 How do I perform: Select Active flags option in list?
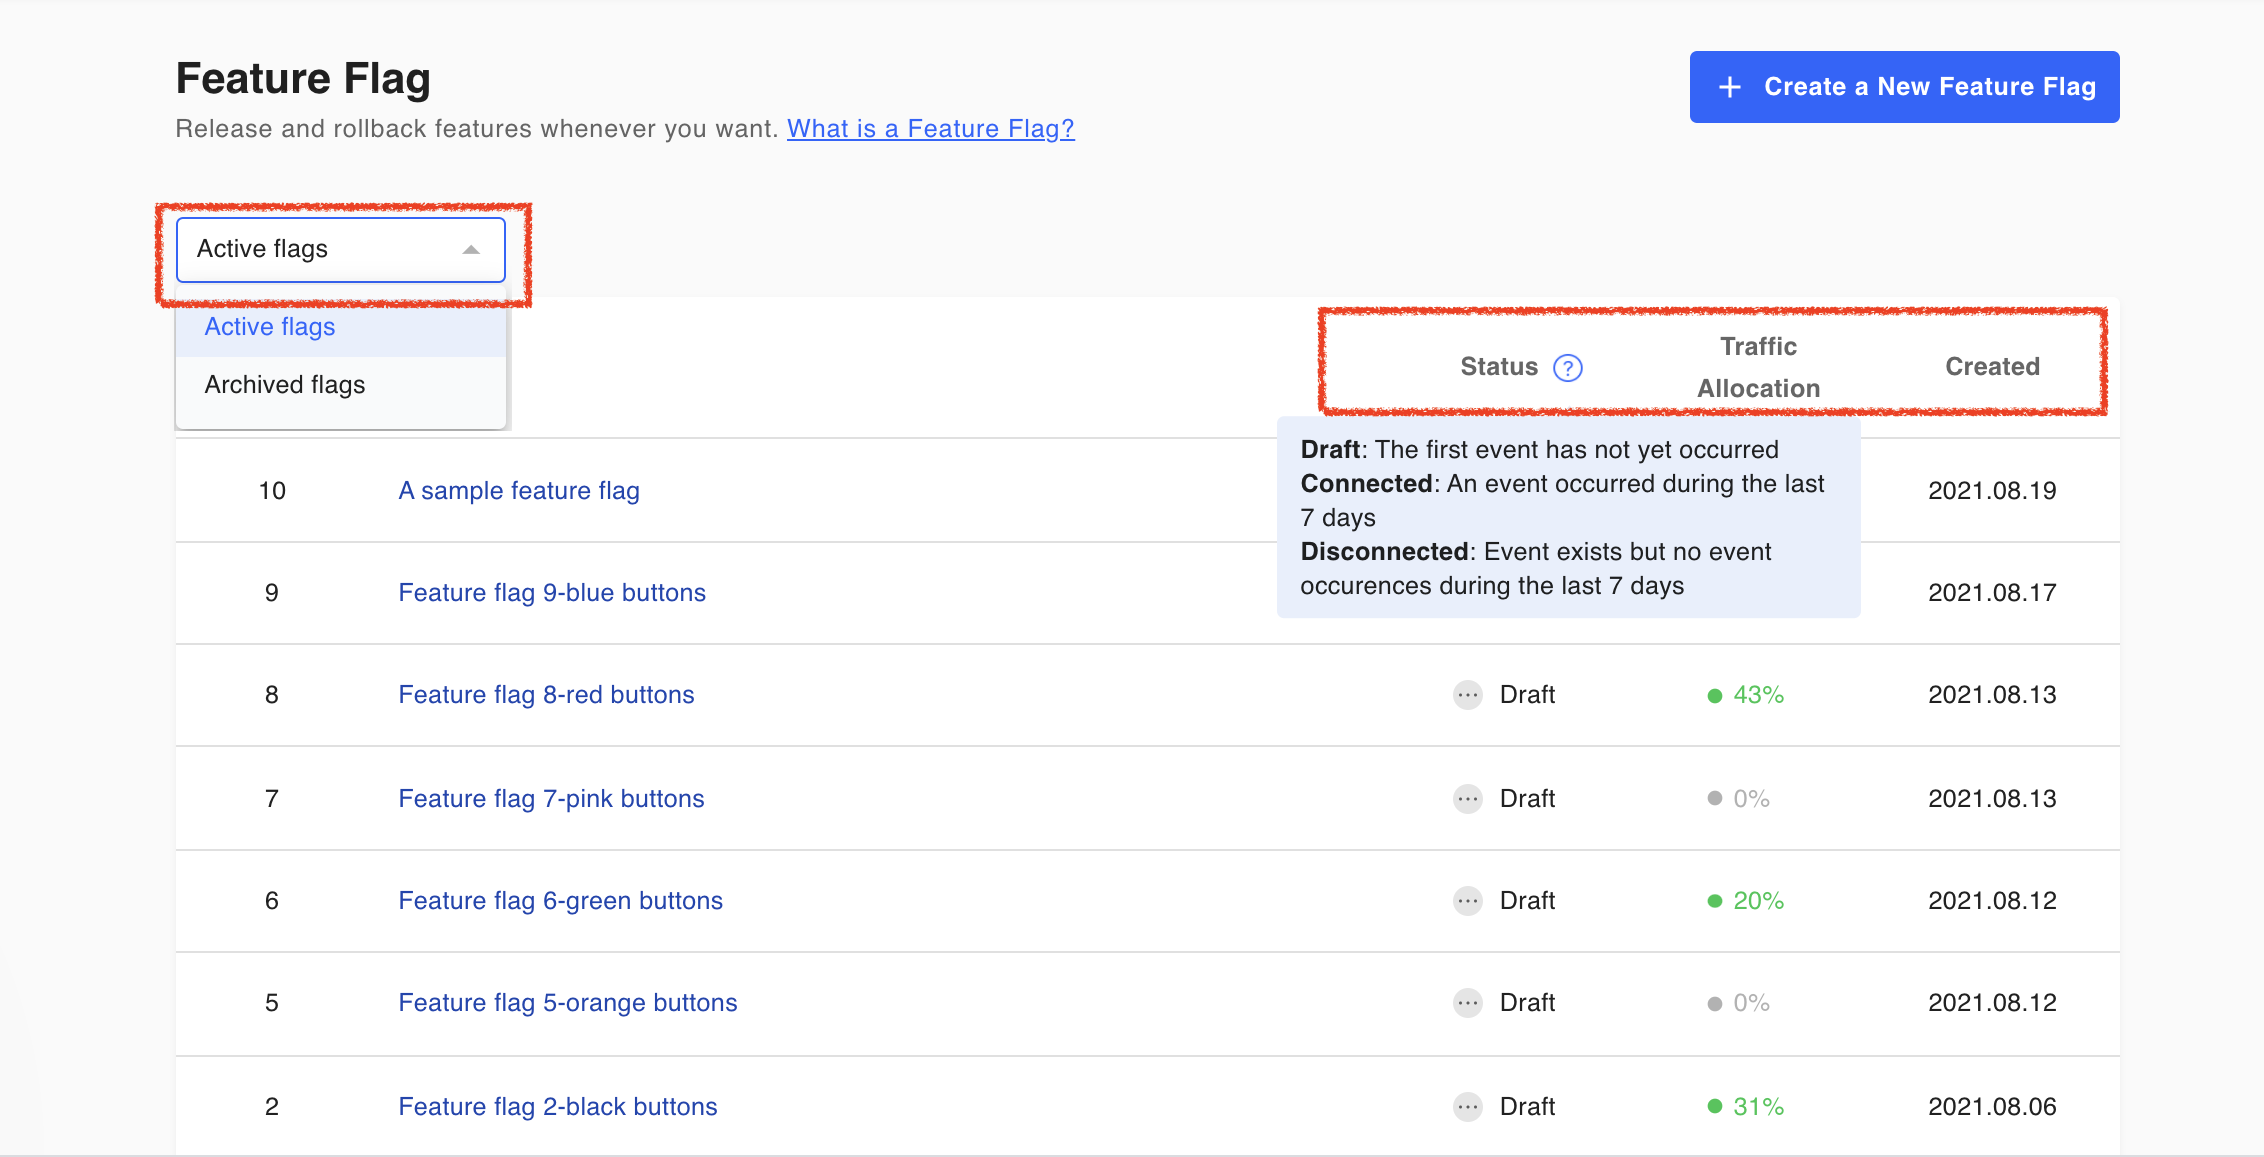pyautogui.click(x=270, y=327)
